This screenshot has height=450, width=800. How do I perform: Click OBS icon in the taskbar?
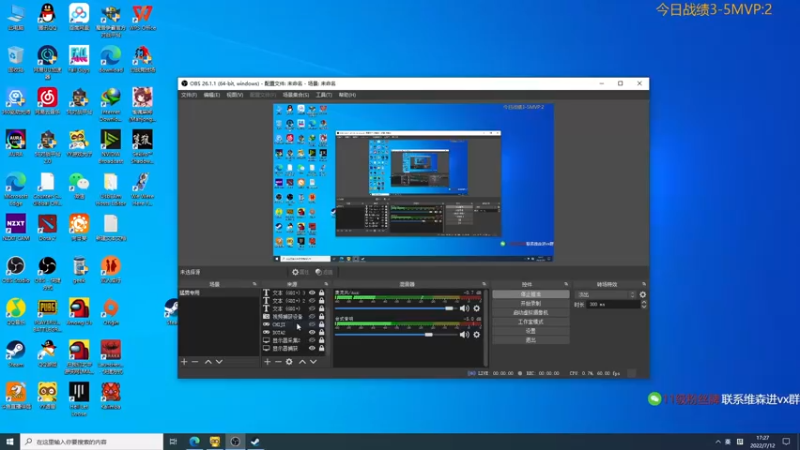[235, 441]
